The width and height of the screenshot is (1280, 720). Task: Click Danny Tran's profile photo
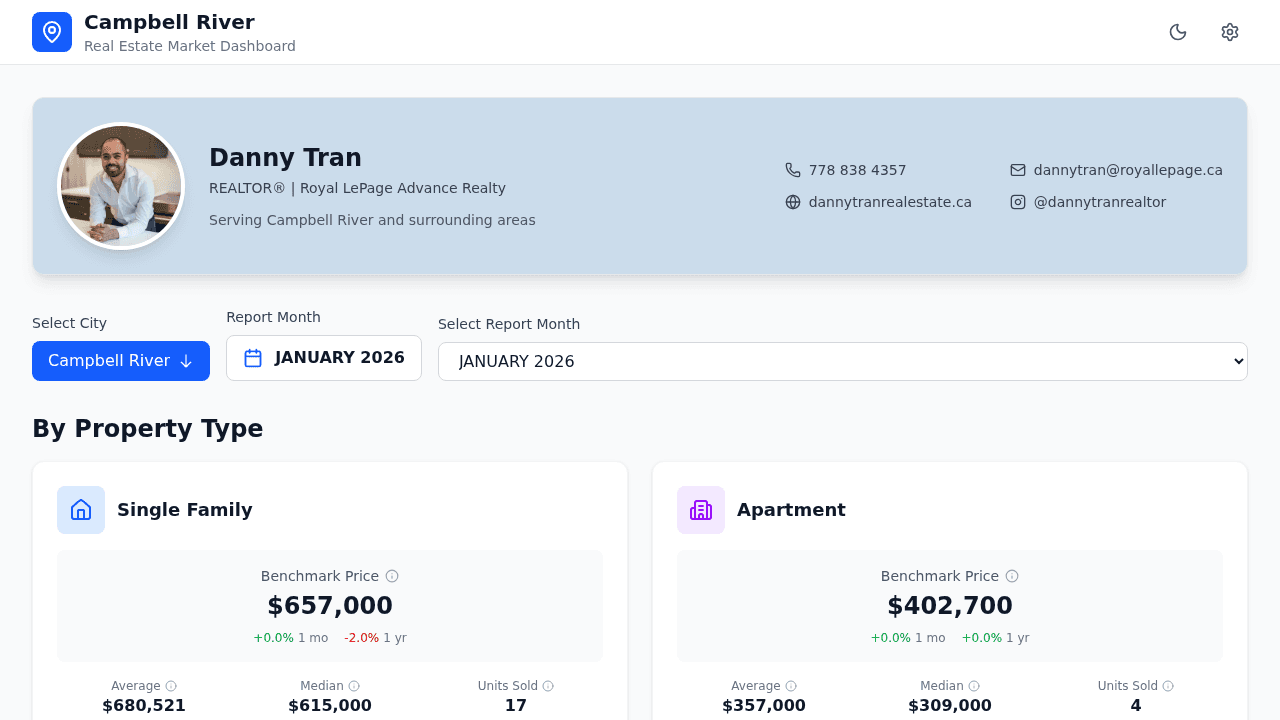coord(120,186)
